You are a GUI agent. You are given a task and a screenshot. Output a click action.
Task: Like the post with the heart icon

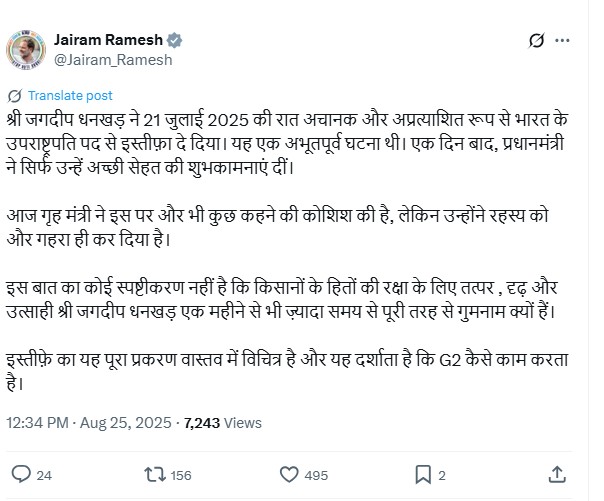[288, 473]
